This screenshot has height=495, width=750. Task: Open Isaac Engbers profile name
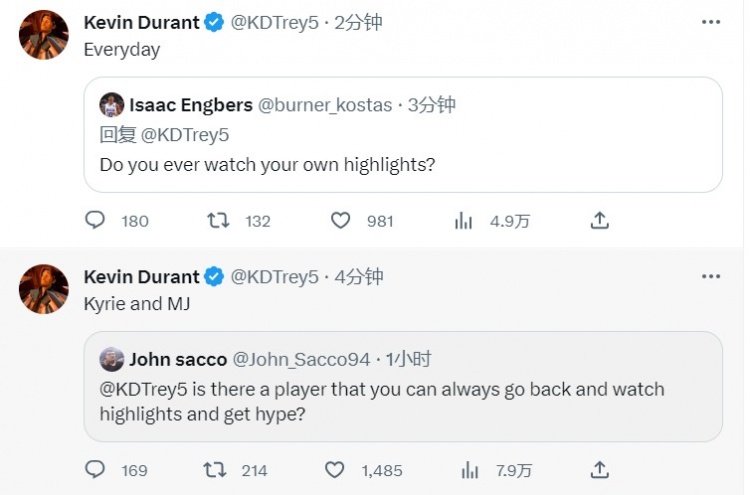[191, 105]
